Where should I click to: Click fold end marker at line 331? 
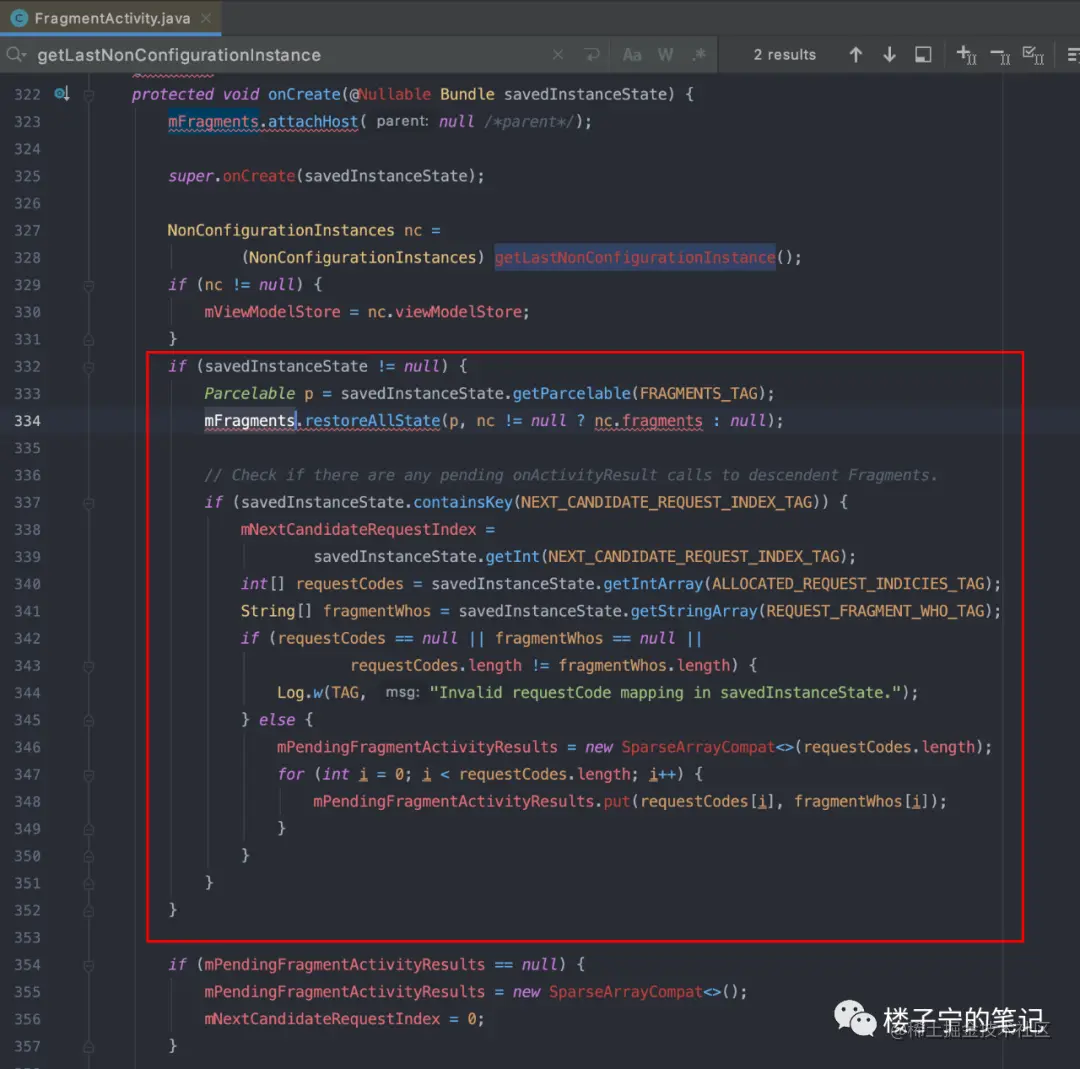89,340
